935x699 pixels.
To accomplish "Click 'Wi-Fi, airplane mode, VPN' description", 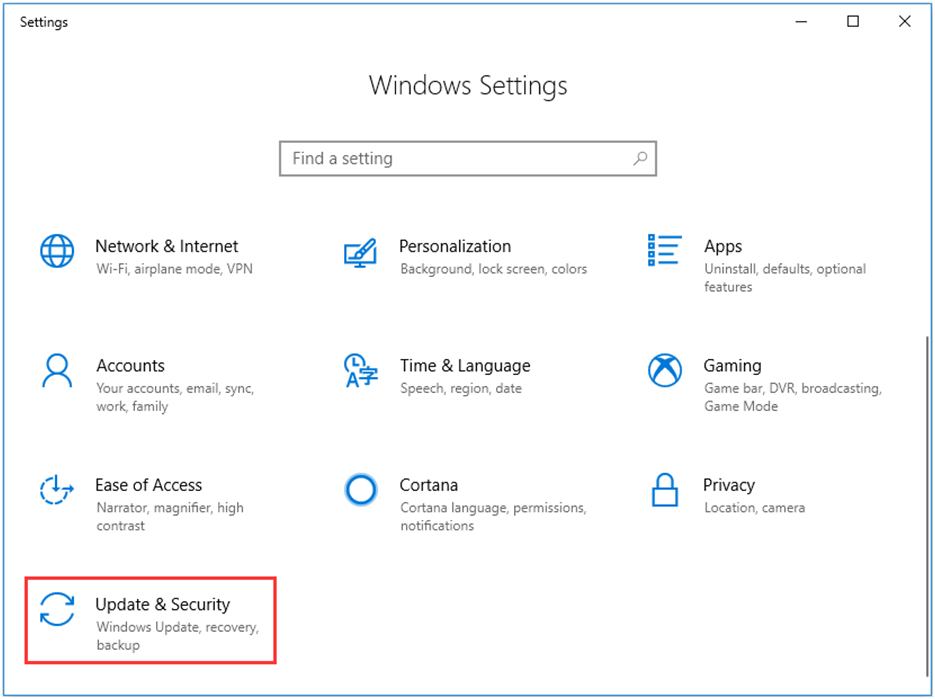I will click(174, 269).
